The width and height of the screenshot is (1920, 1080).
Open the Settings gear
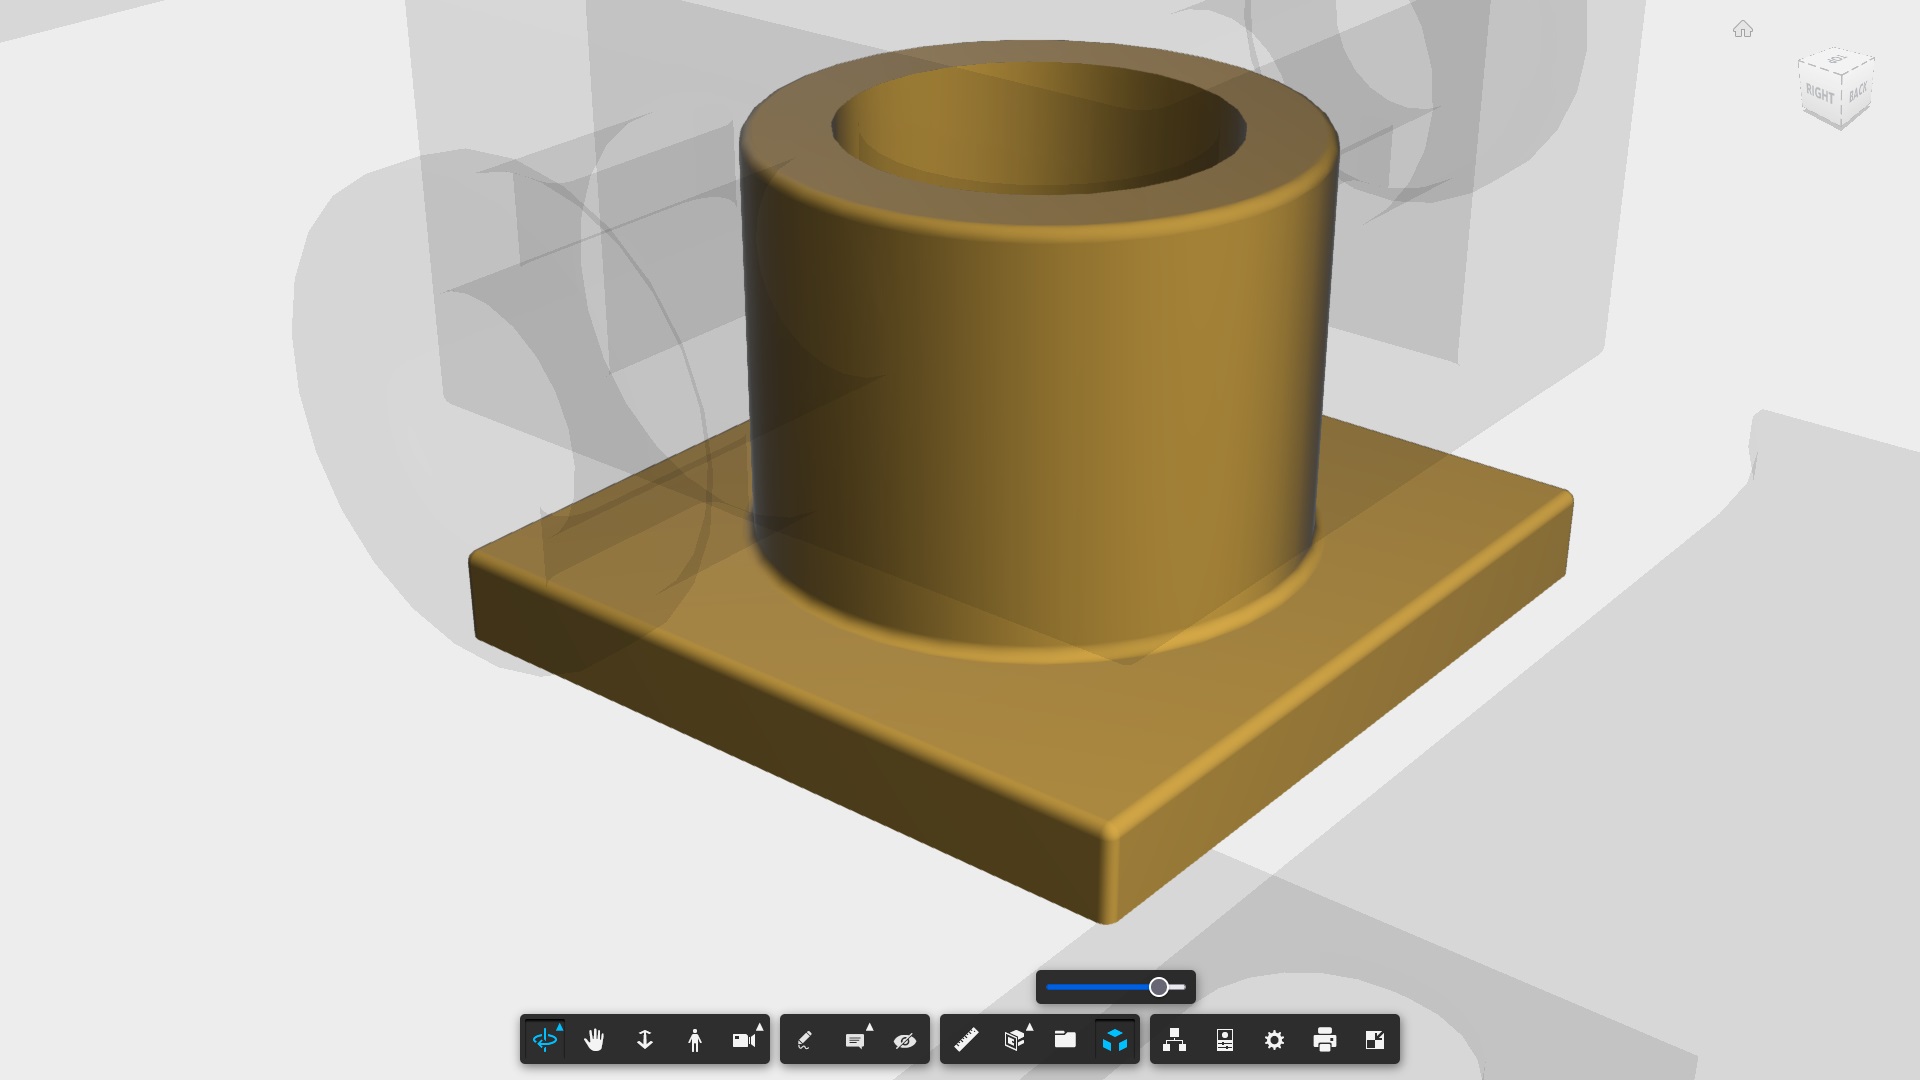coord(1275,1040)
